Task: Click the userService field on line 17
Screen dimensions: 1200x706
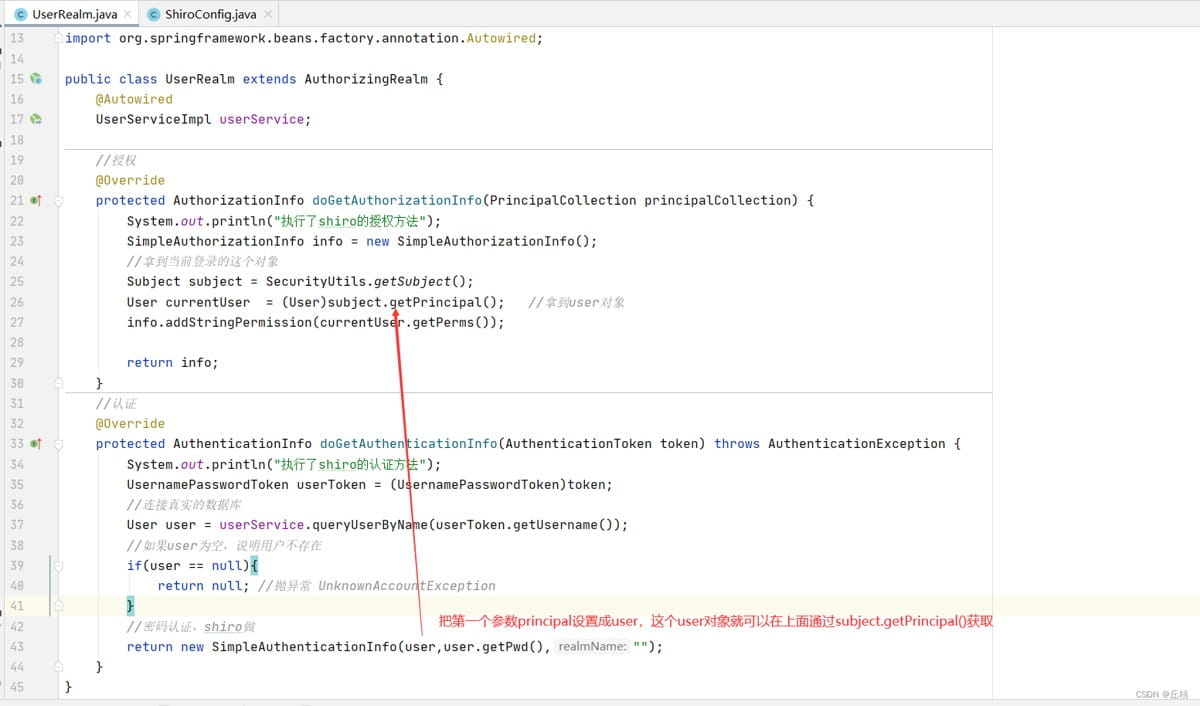Action: point(261,119)
